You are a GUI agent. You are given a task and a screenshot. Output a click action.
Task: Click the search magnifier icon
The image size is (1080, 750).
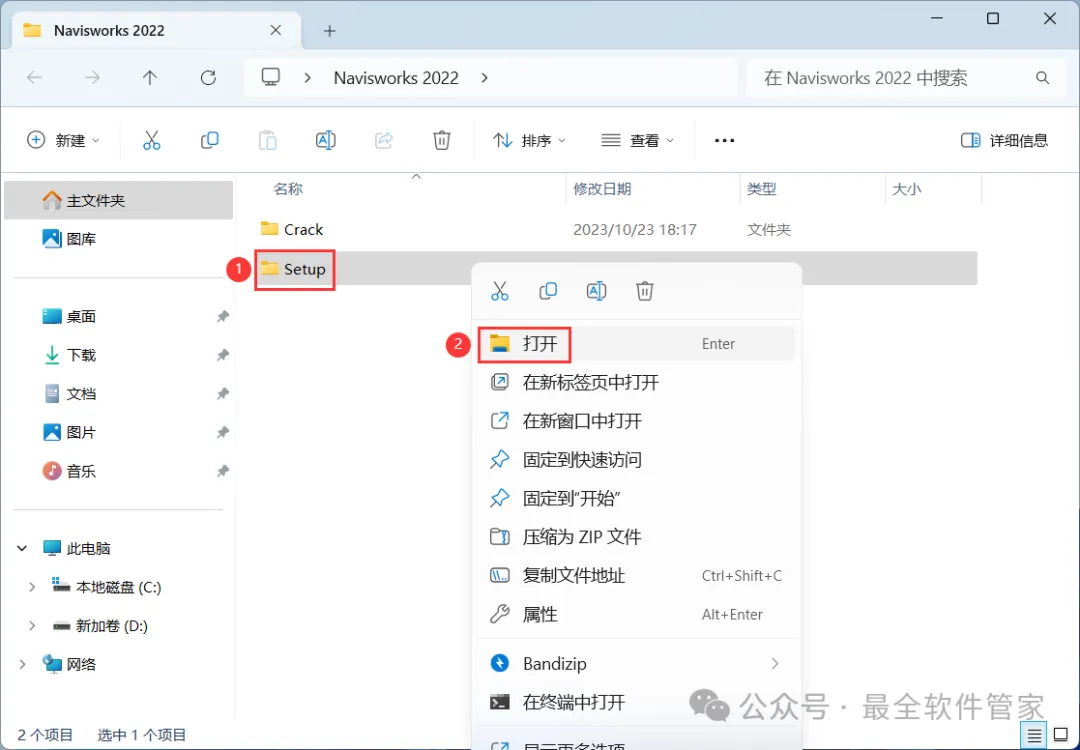1042,78
